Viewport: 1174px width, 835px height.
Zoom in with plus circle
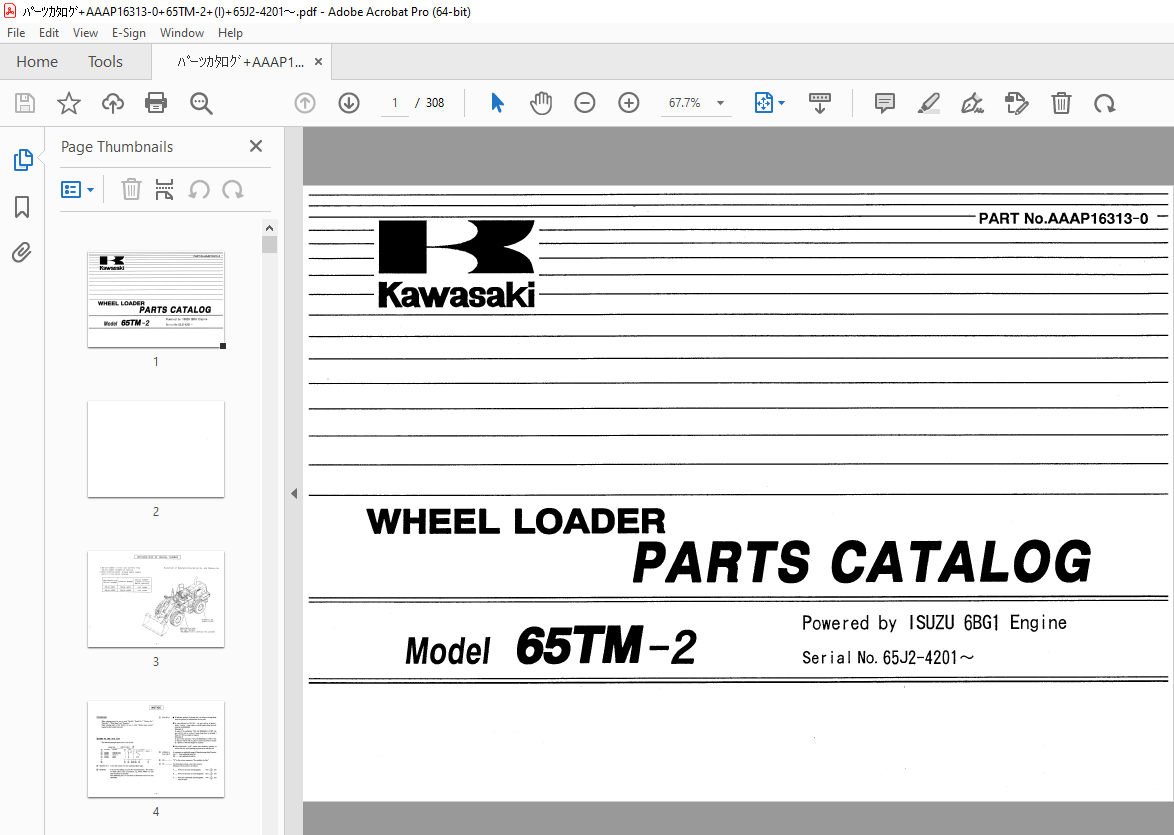coord(629,103)
